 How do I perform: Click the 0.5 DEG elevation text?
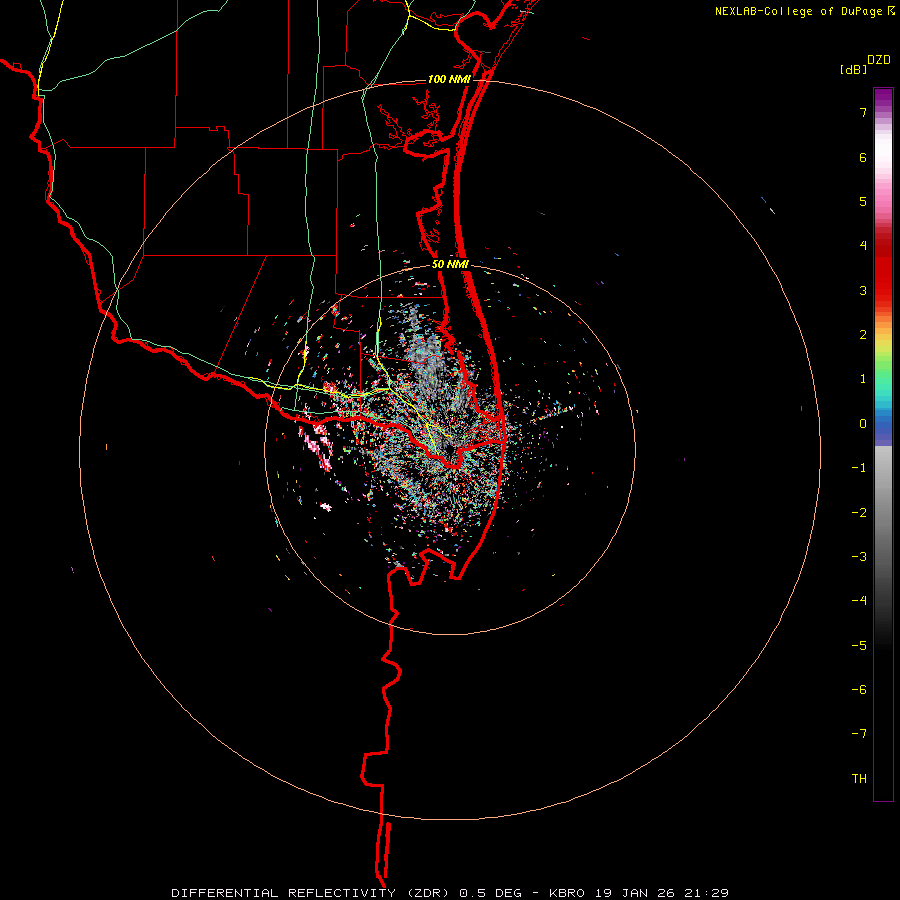point(490,893)
